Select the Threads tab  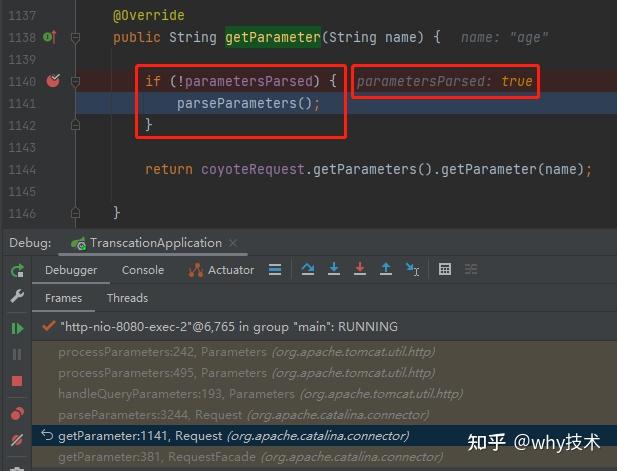click(127, 298)
